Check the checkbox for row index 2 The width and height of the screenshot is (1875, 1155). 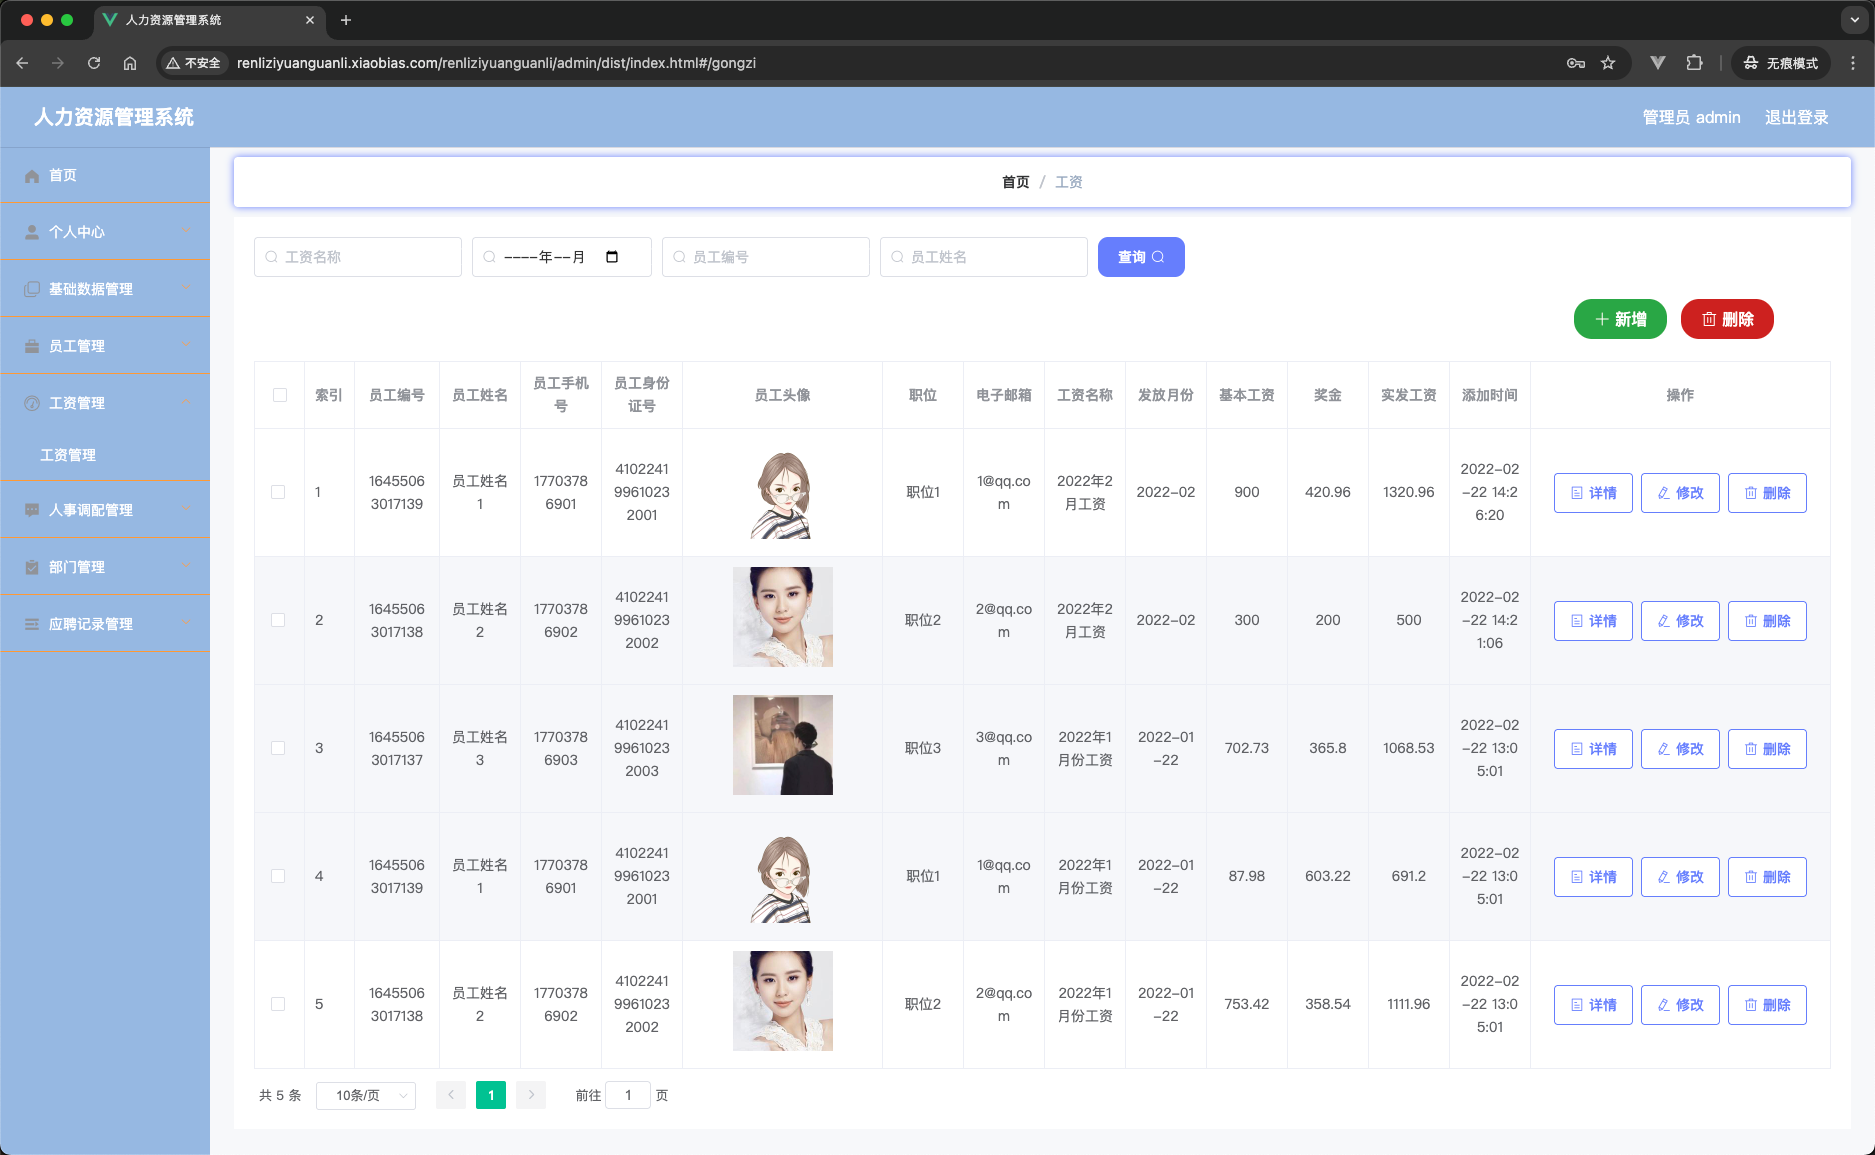click(278, 620)
